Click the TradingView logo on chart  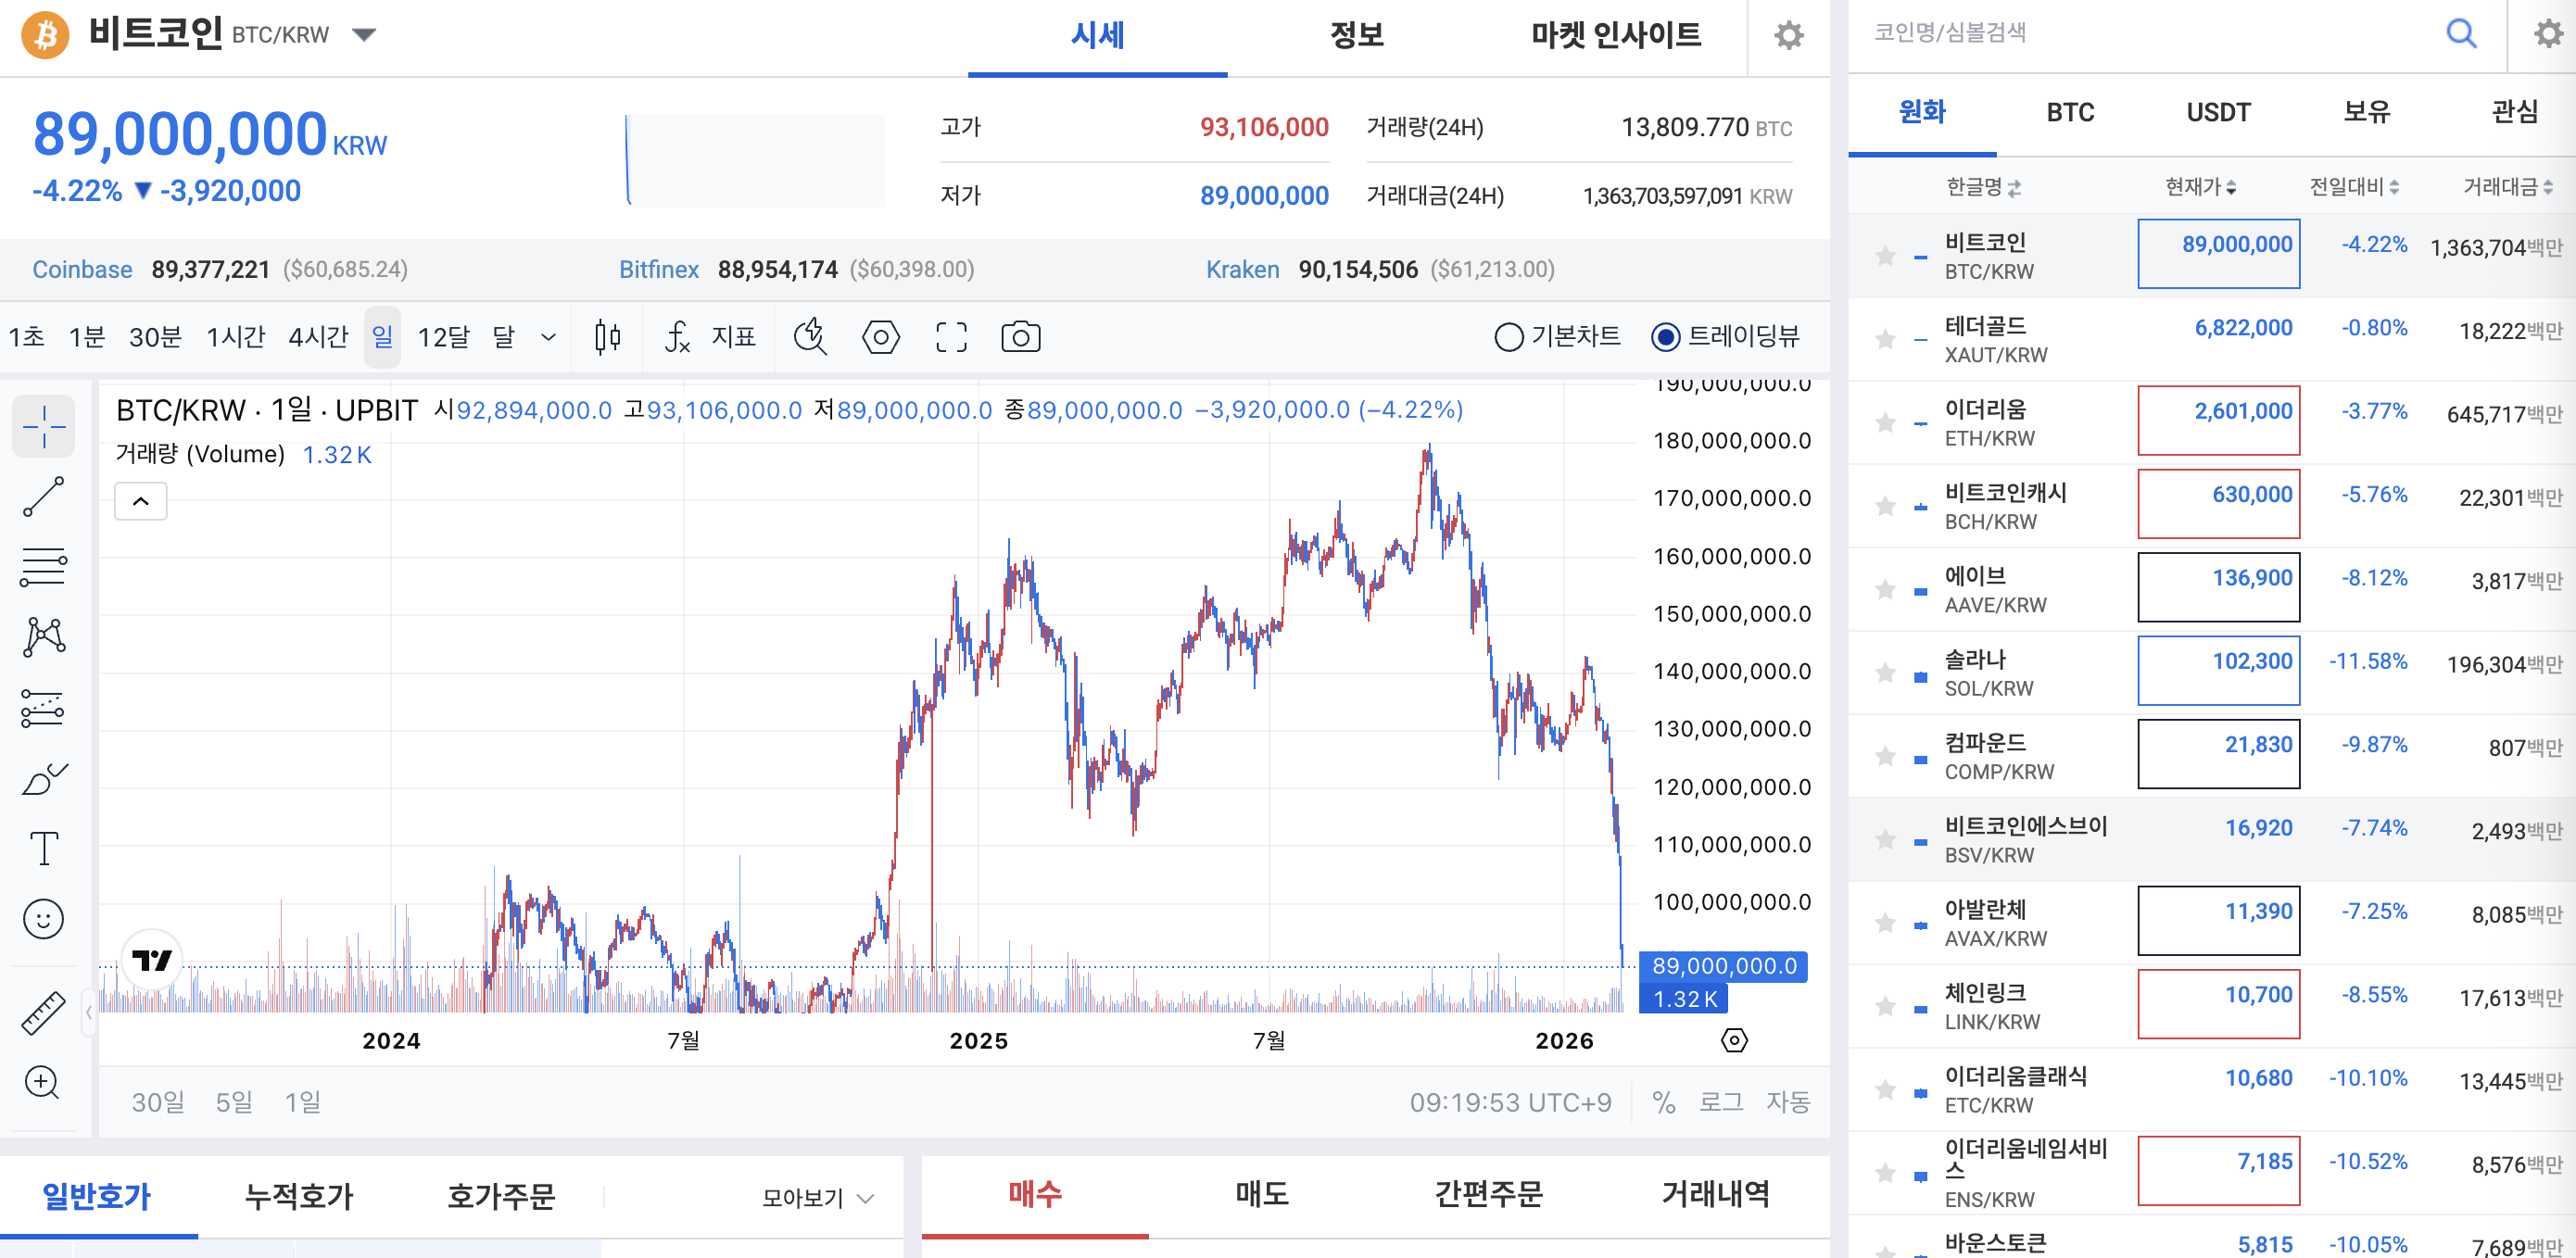(152, 961)
